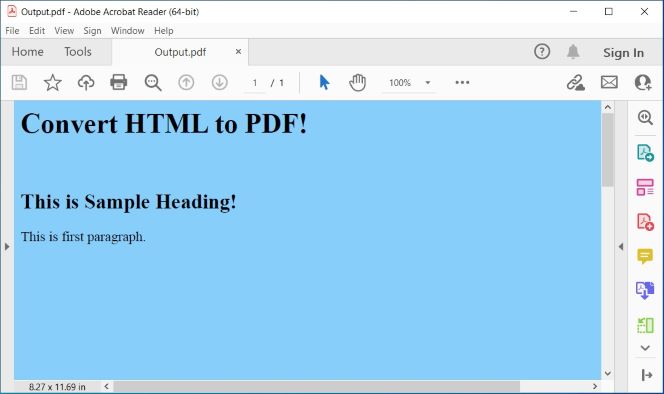Open the zoom level dropdown arrow

(428, 83)
